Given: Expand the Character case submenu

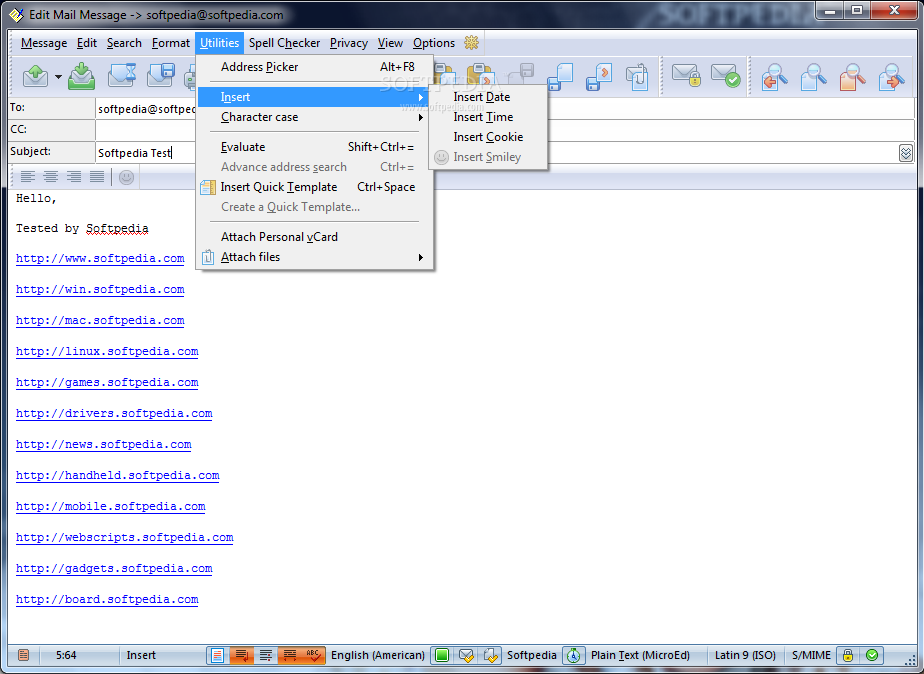Looking at the screenshot, I should (x=316, y=117).
